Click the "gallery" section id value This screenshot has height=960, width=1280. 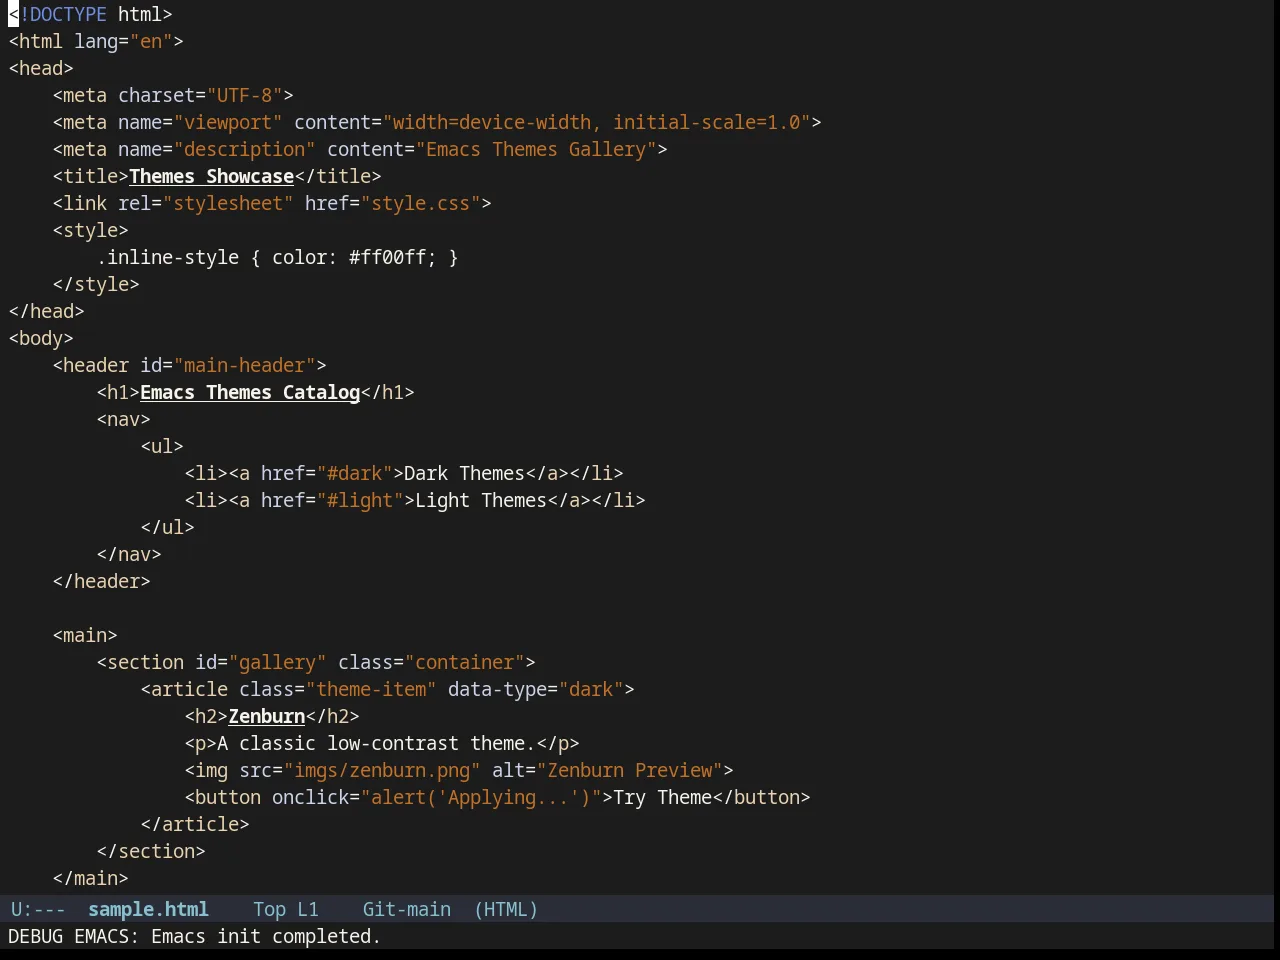click(277, 662)
